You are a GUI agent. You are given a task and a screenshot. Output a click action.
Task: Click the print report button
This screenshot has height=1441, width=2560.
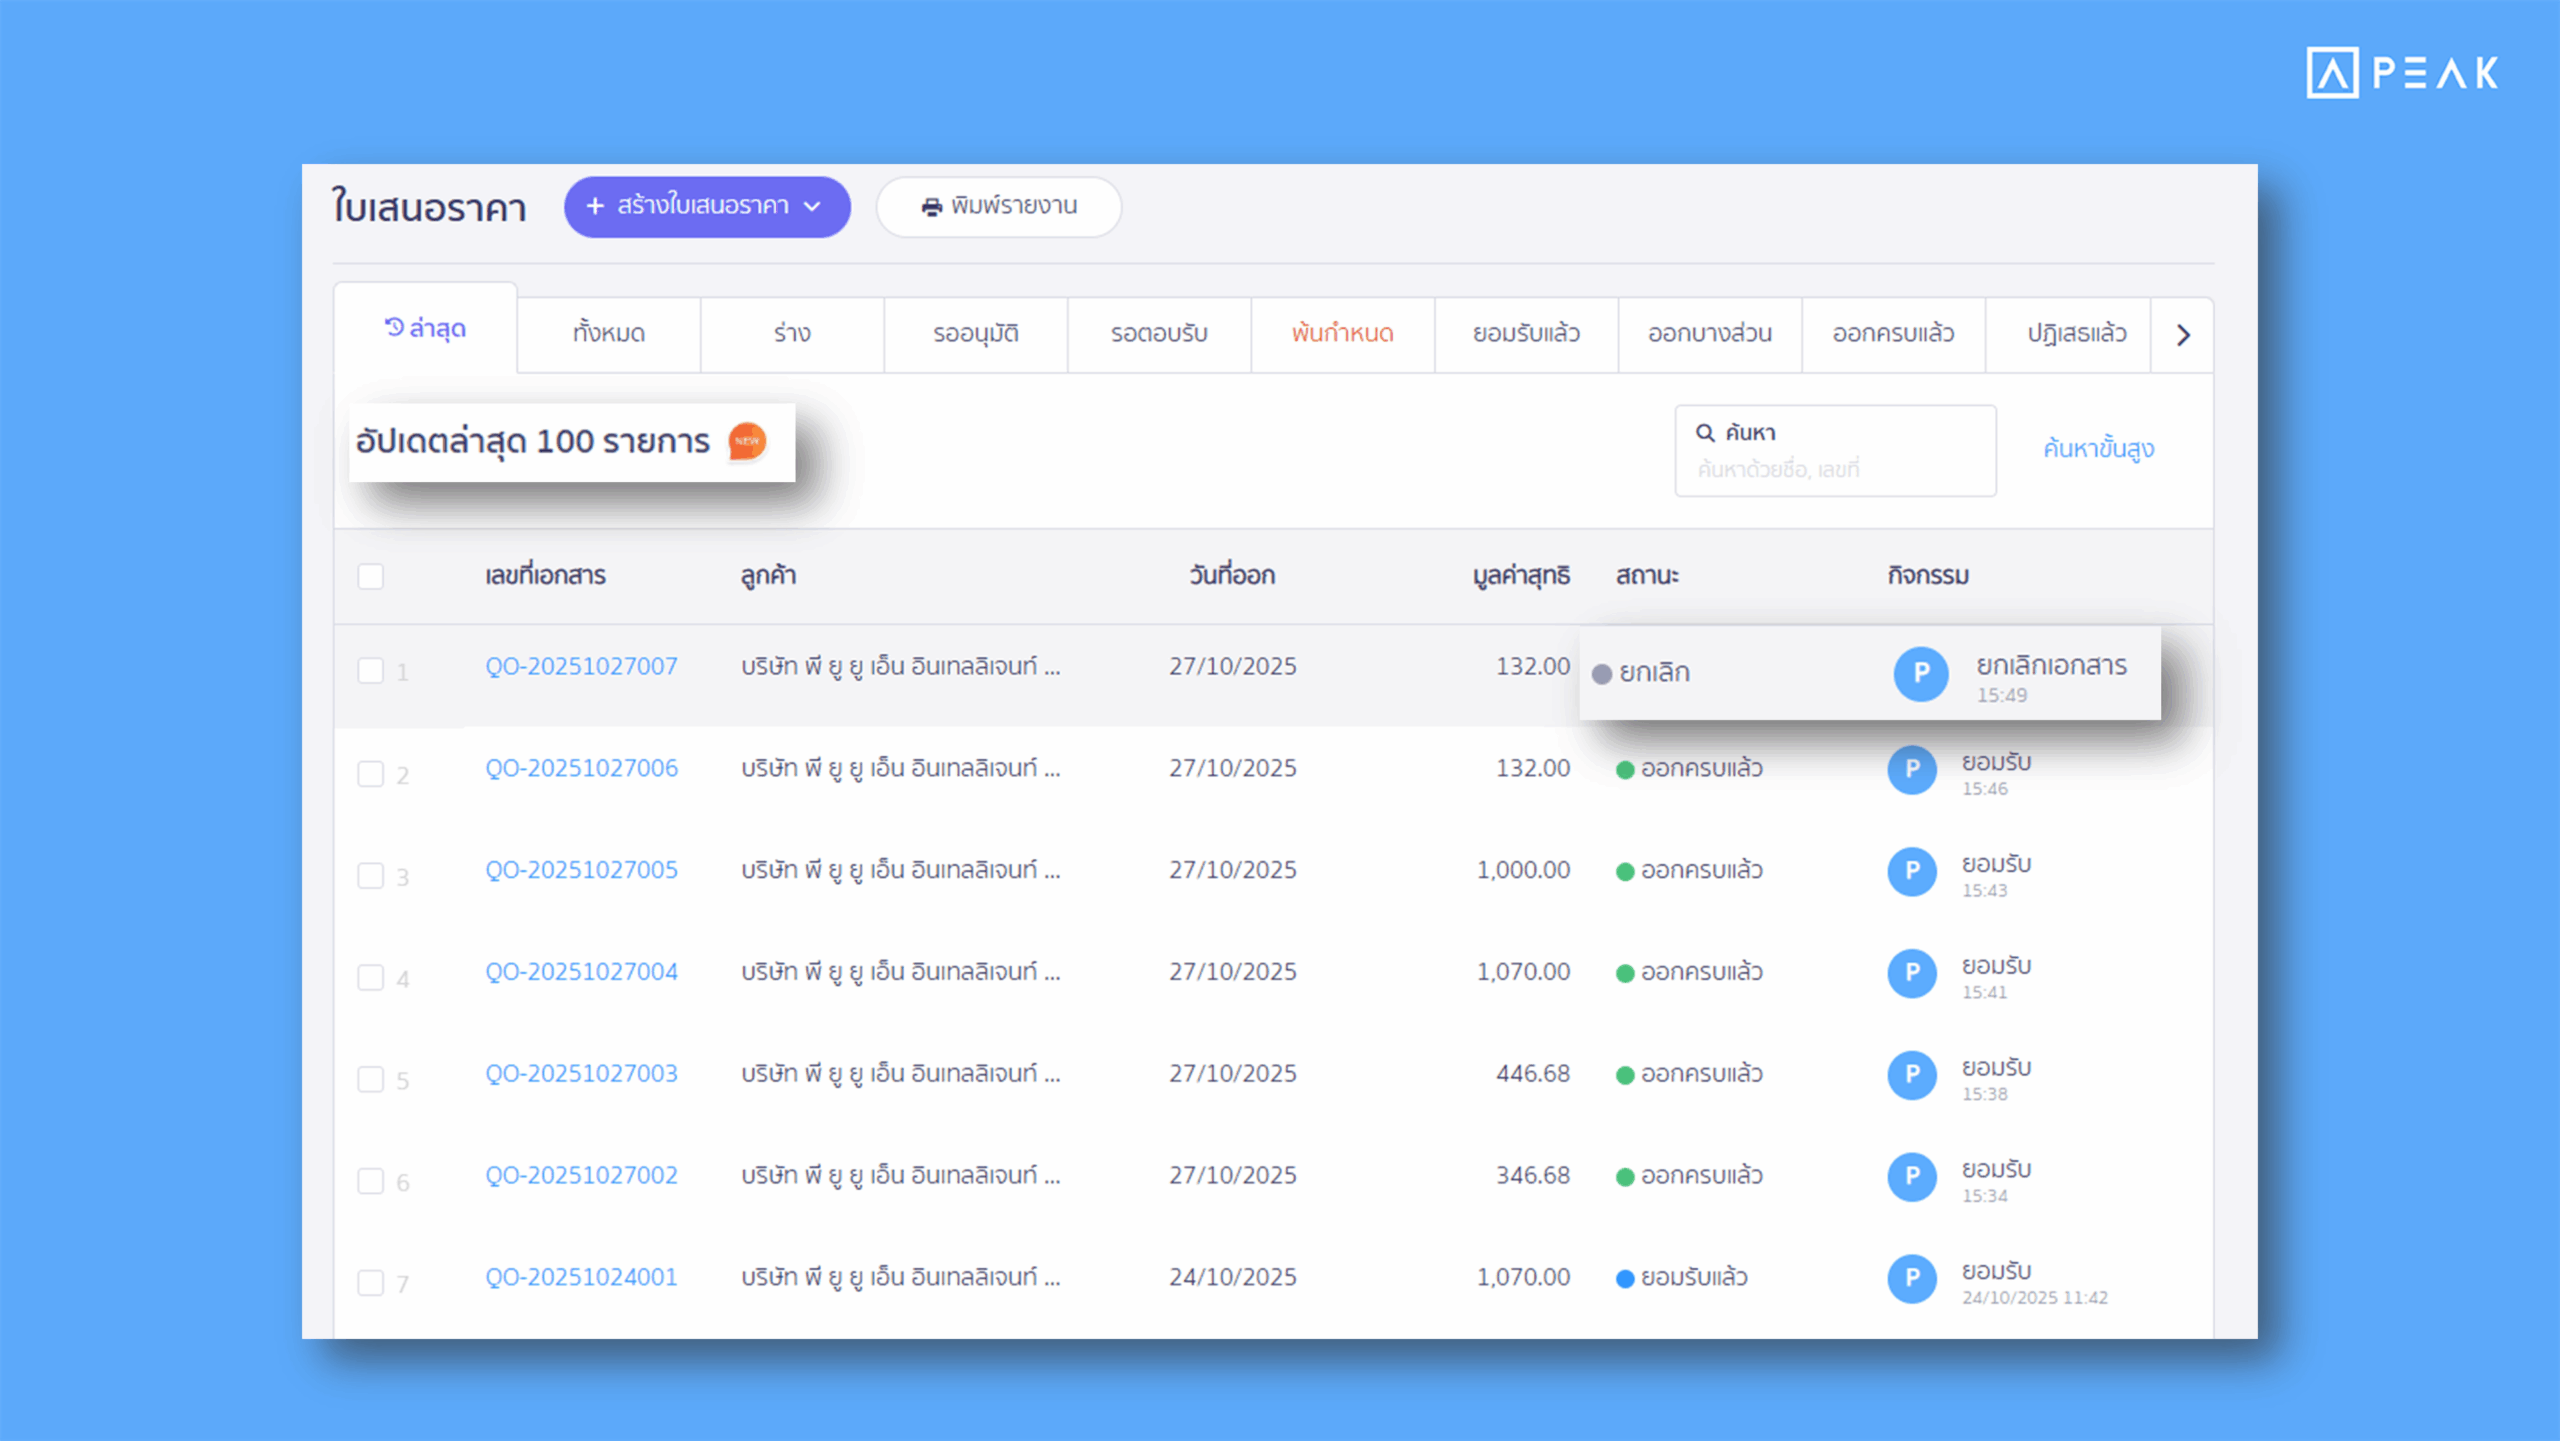[998, 207]
